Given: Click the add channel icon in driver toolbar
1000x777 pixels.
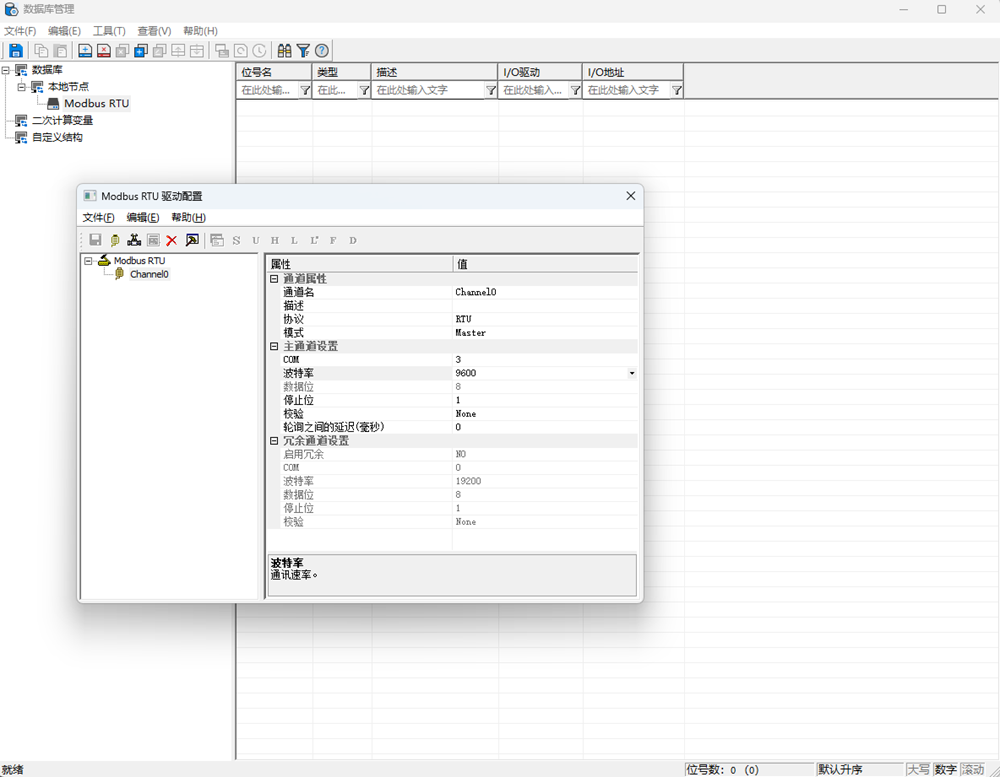Looking at the screenshot, I should point(115,240).
